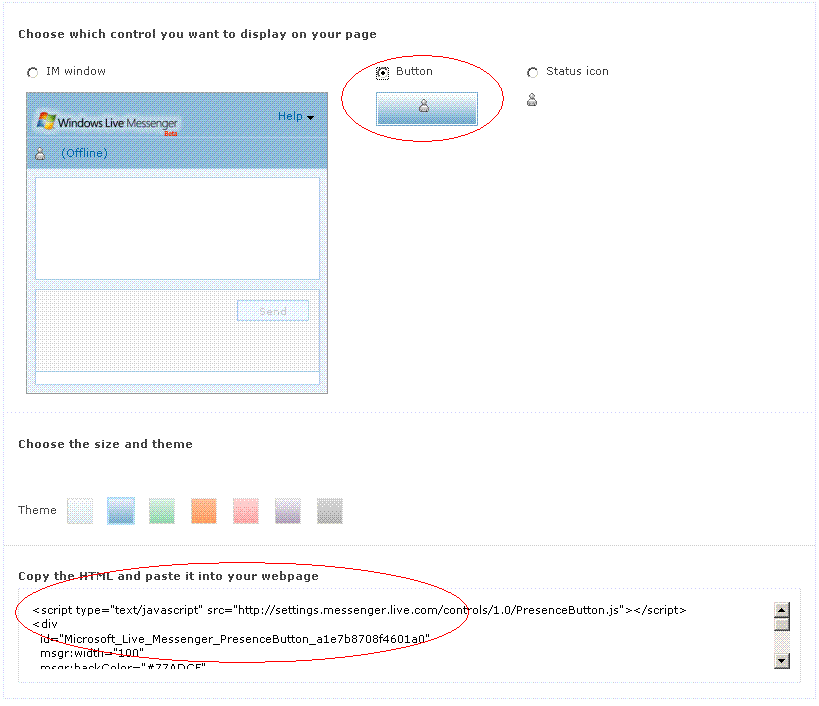This screenshot has height=706, width=819.
Task: Choose the orange theme swatch
Action: [x=204, y=511]
